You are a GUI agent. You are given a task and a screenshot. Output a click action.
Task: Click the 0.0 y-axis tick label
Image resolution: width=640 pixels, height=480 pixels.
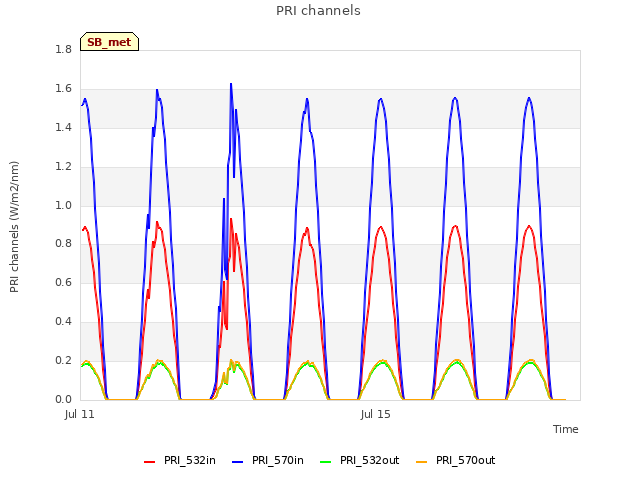coord(63,400)
